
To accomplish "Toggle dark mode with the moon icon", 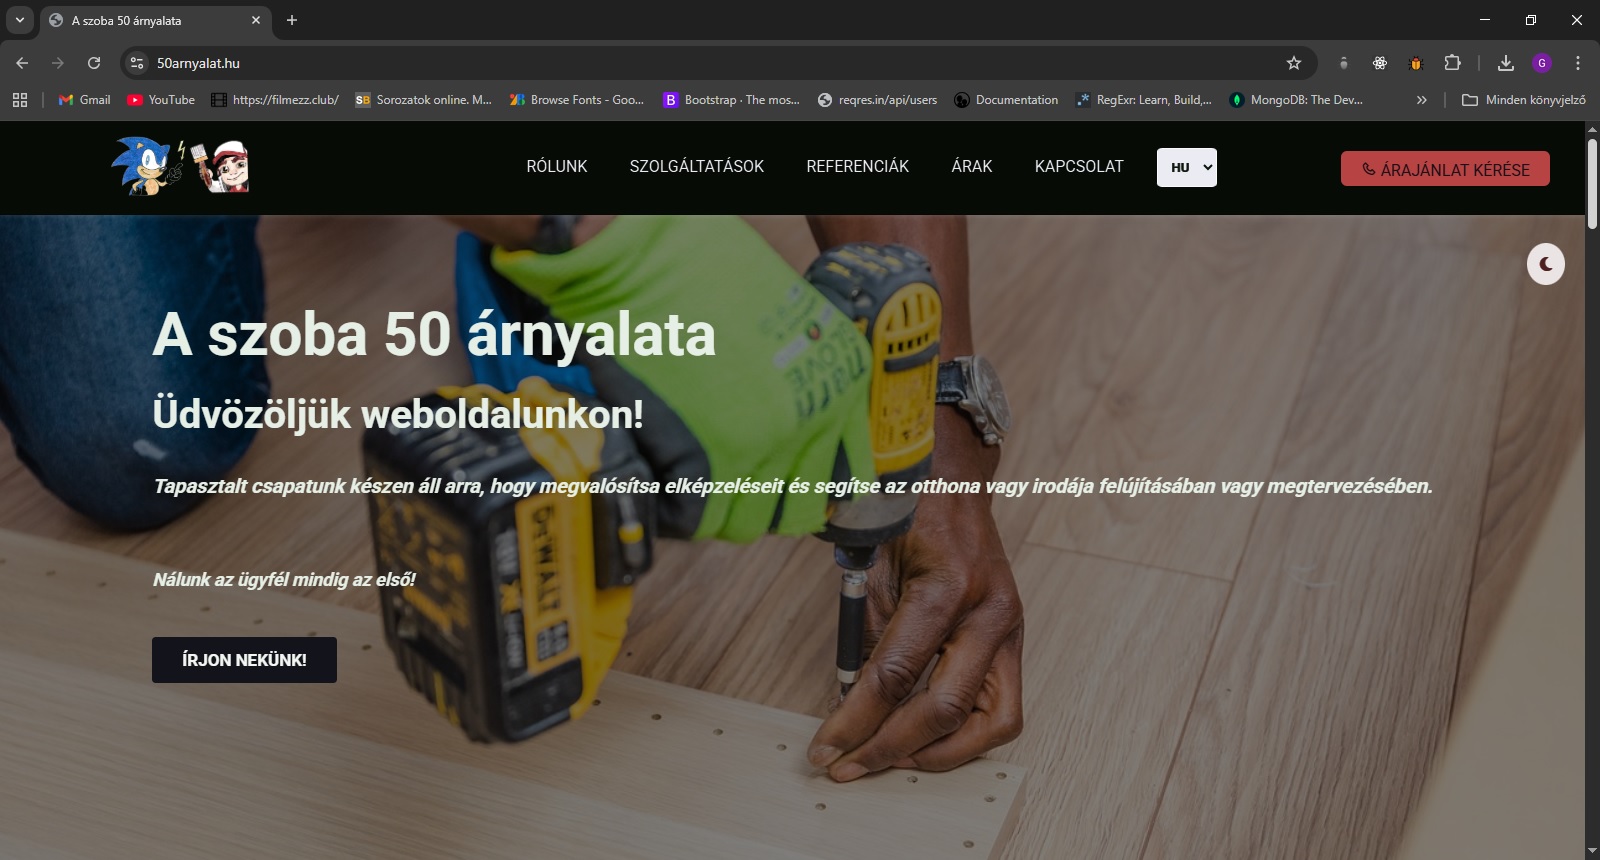I will point(1545,264).
